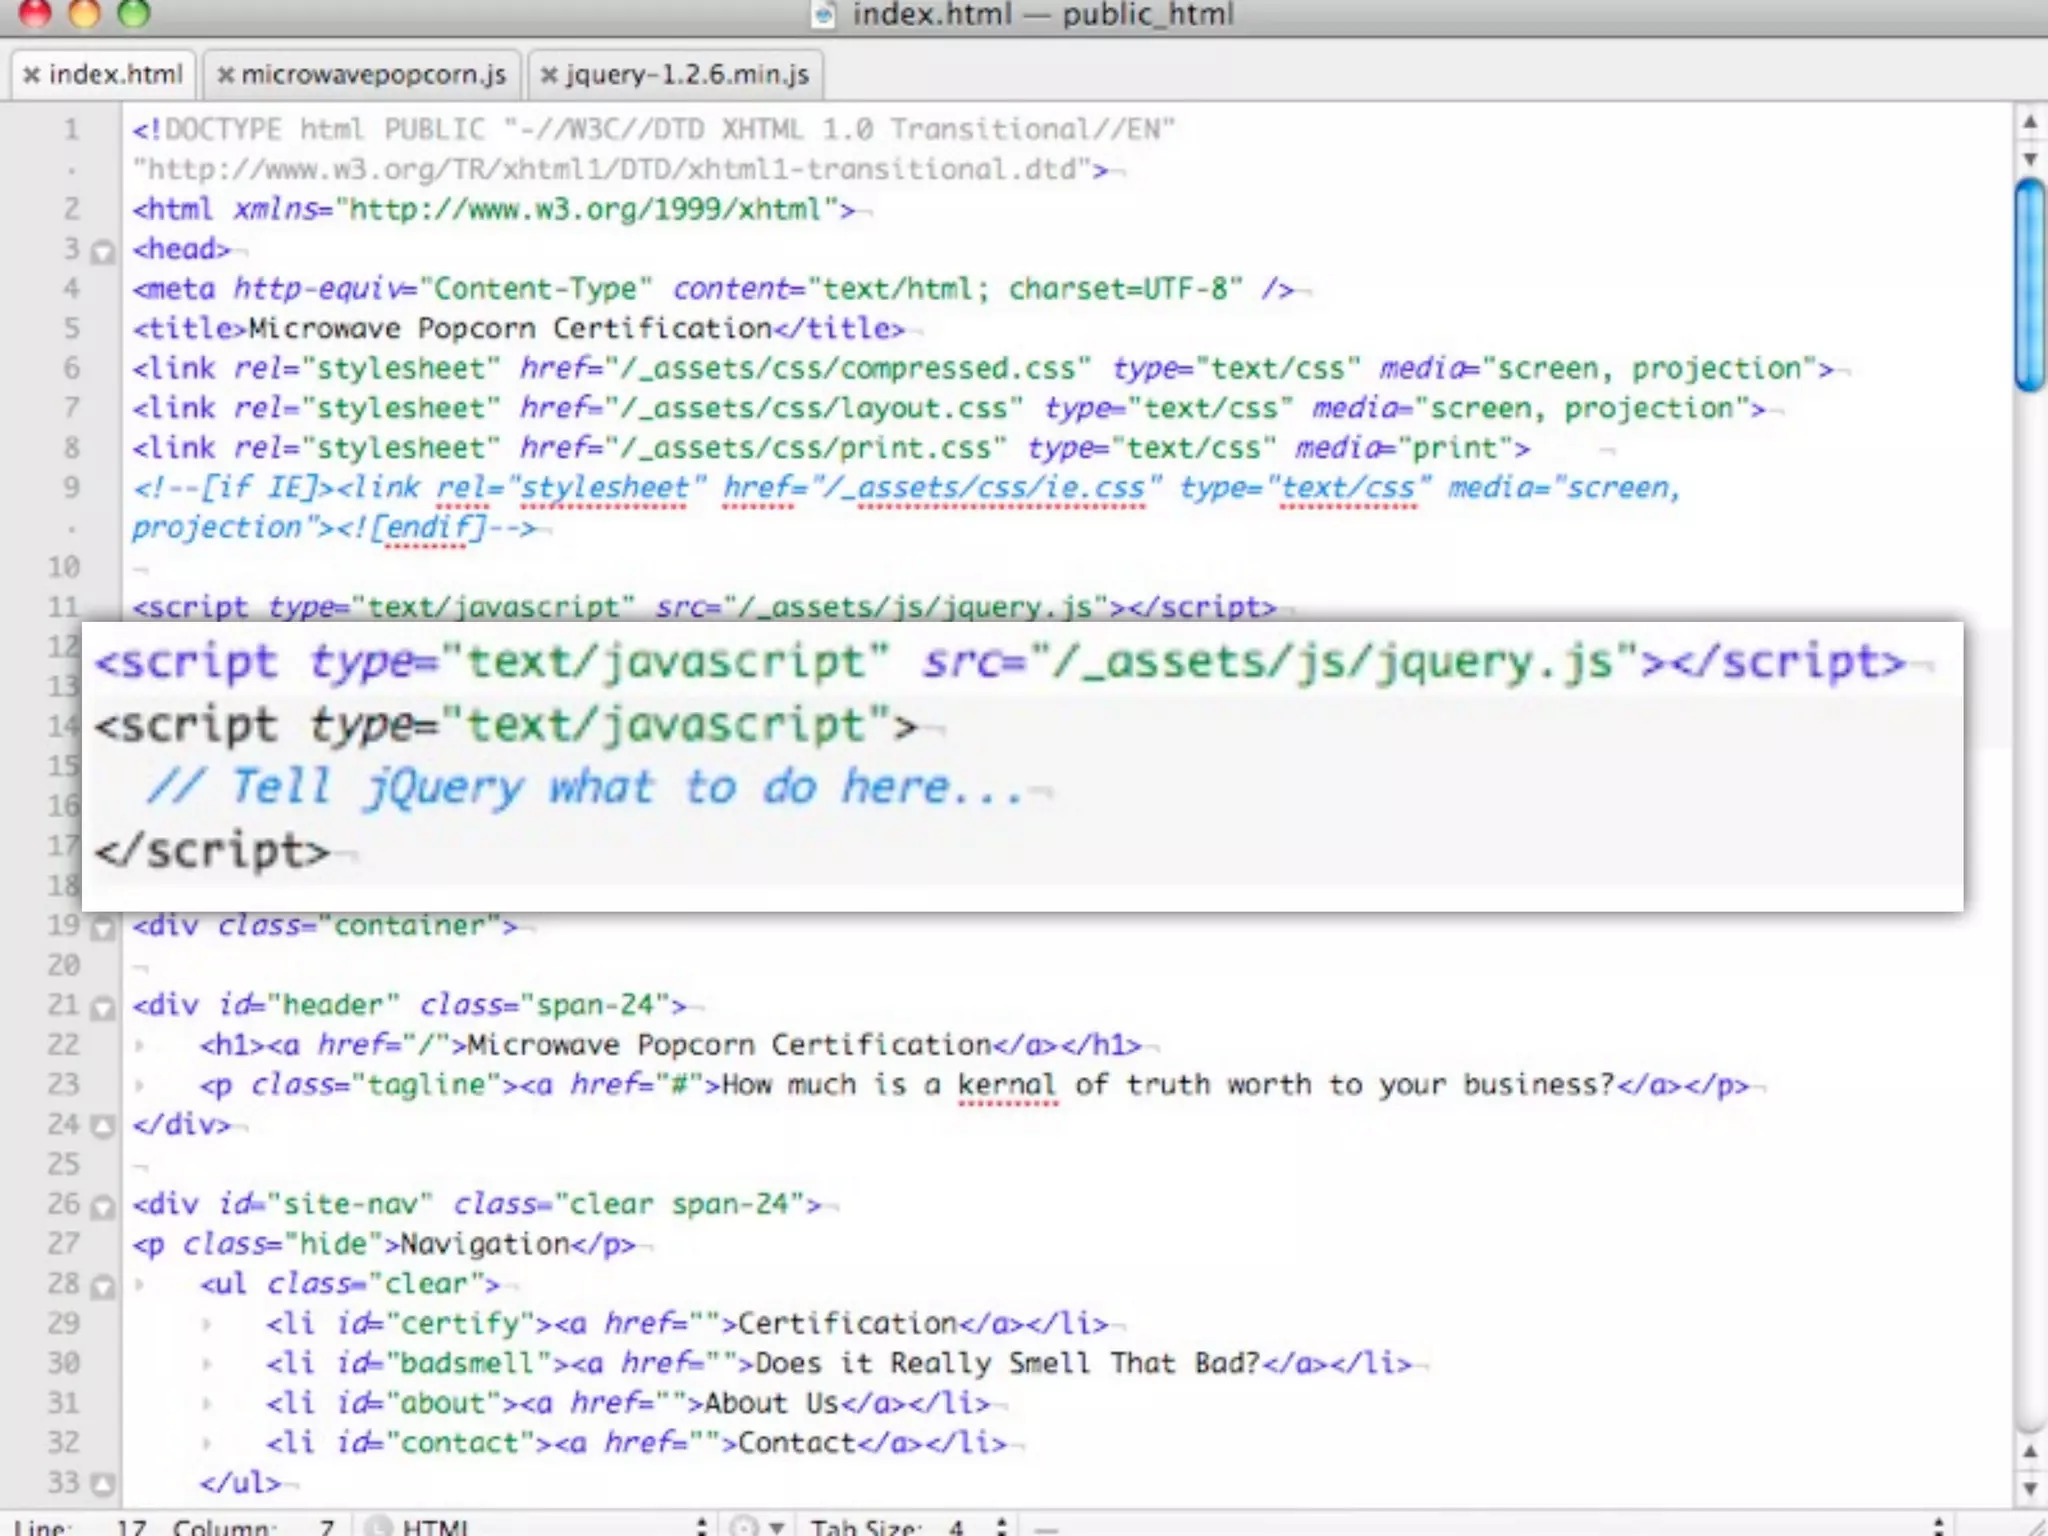Click the scroll down arrow at bottom right
The image size is (2048, 1536).
click(2029, 1488)
